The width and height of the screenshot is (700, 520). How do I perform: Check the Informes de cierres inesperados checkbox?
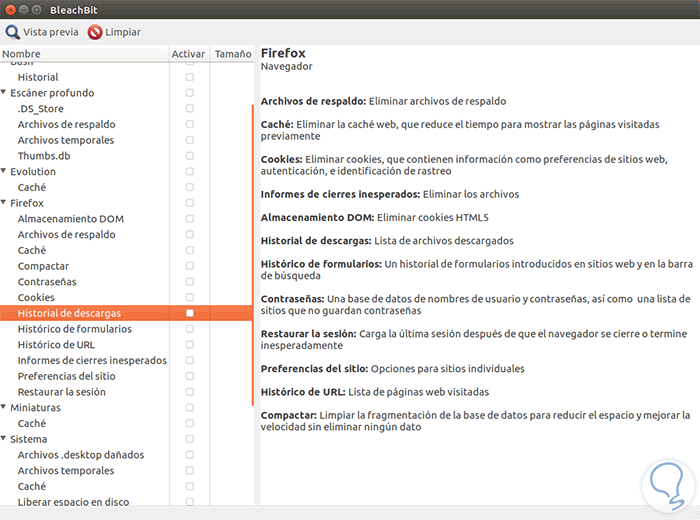pos(190,360)
